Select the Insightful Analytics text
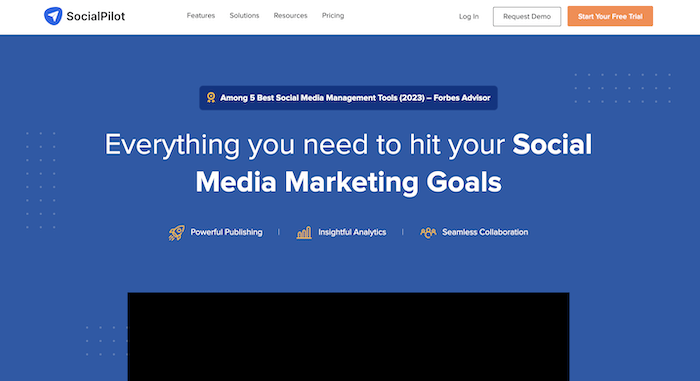 click(x=352, y=232)
